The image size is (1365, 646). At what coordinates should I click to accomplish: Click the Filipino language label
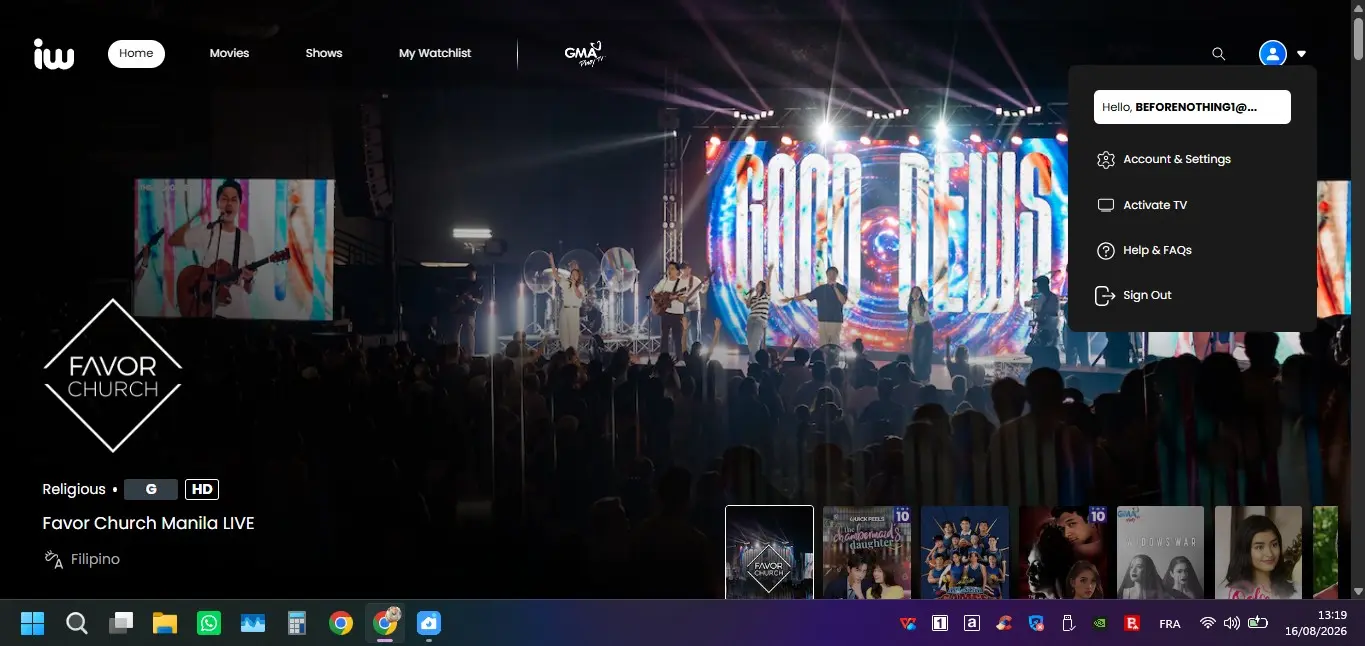[95, 559]
